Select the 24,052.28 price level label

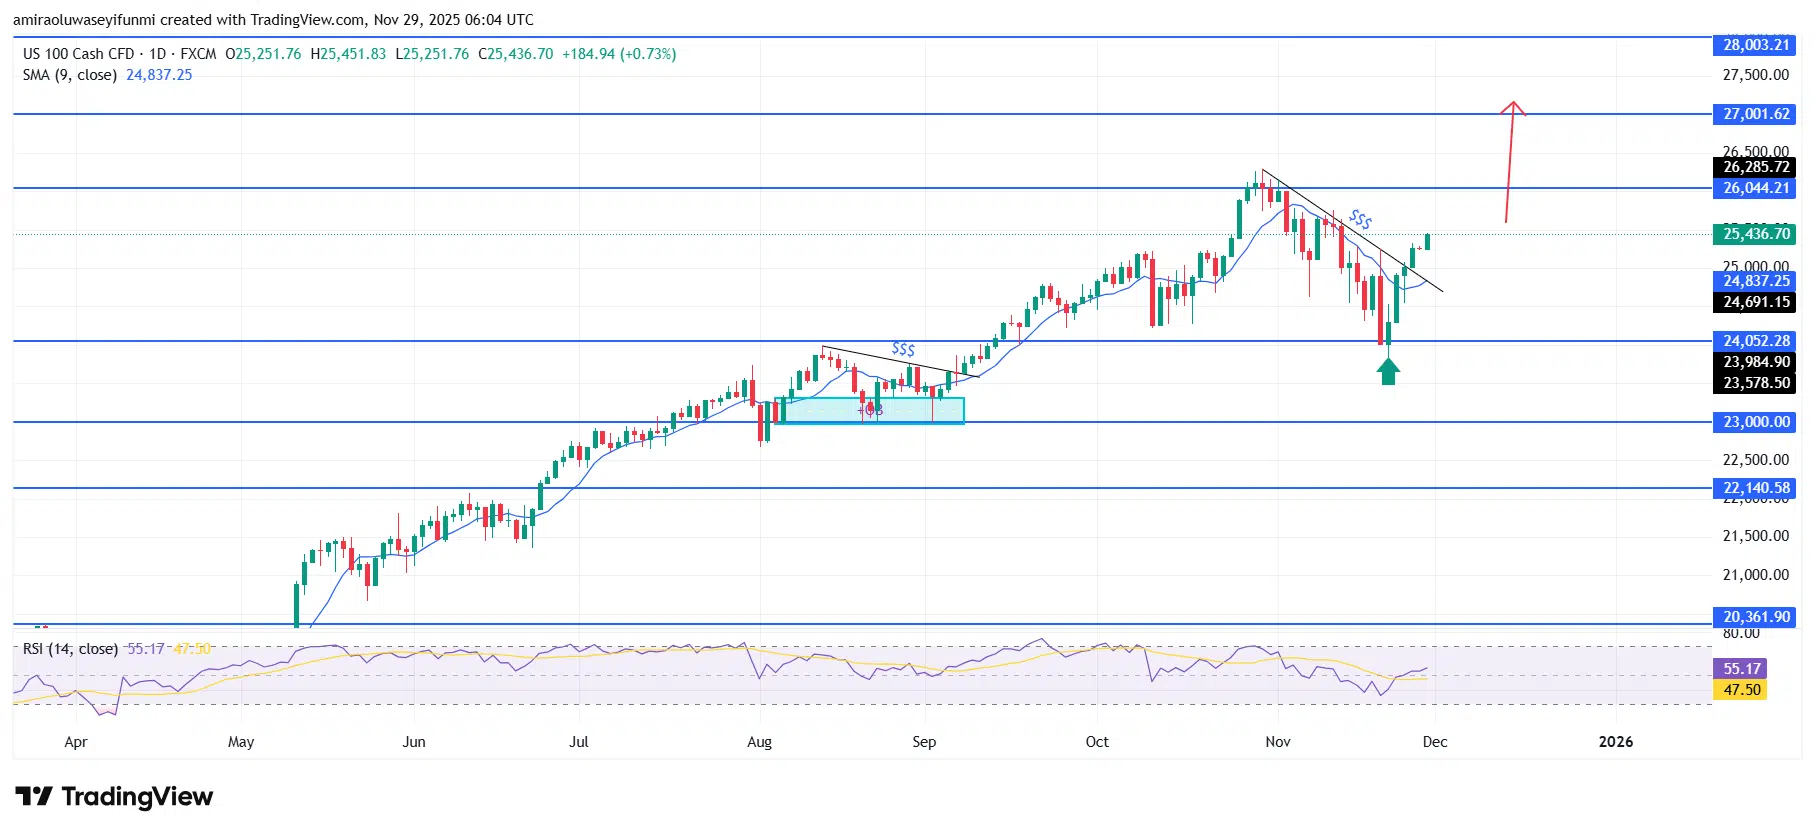point(1756,341)
